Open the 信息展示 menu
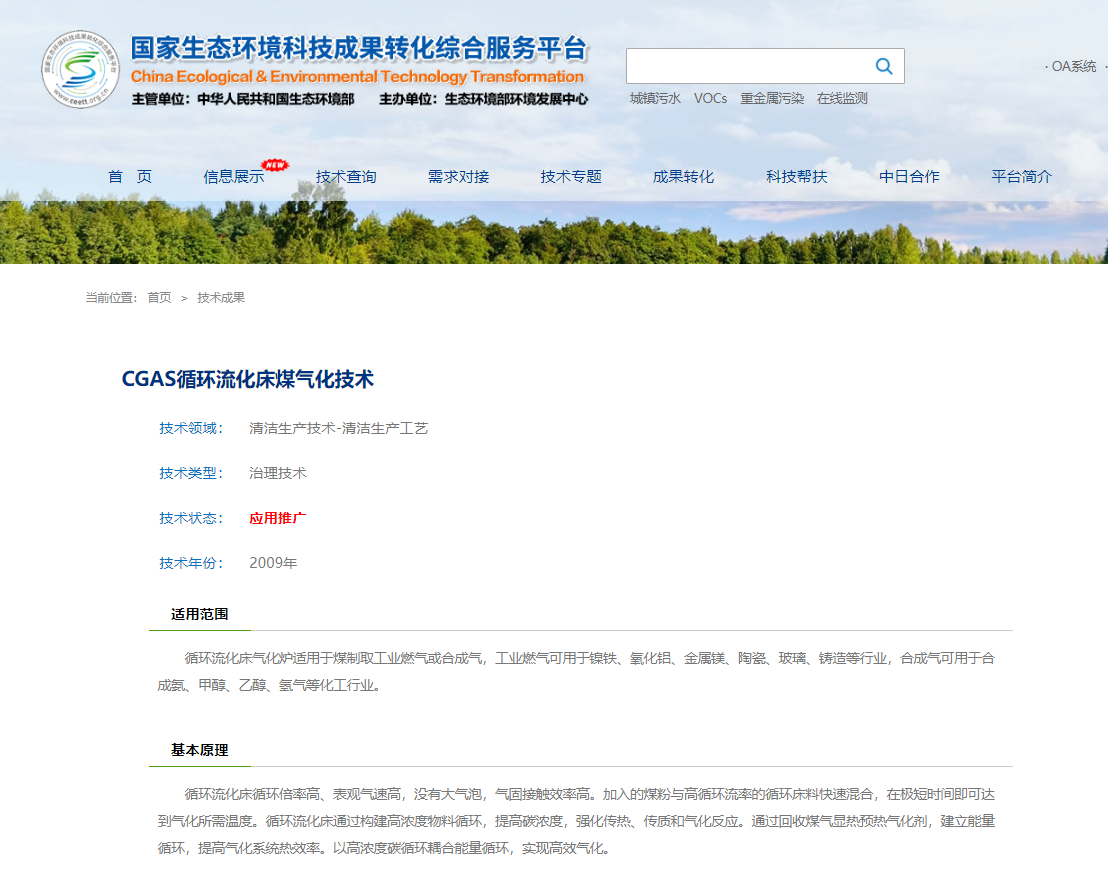Viewport: 1108px width, 886px height. click(233, 177)
